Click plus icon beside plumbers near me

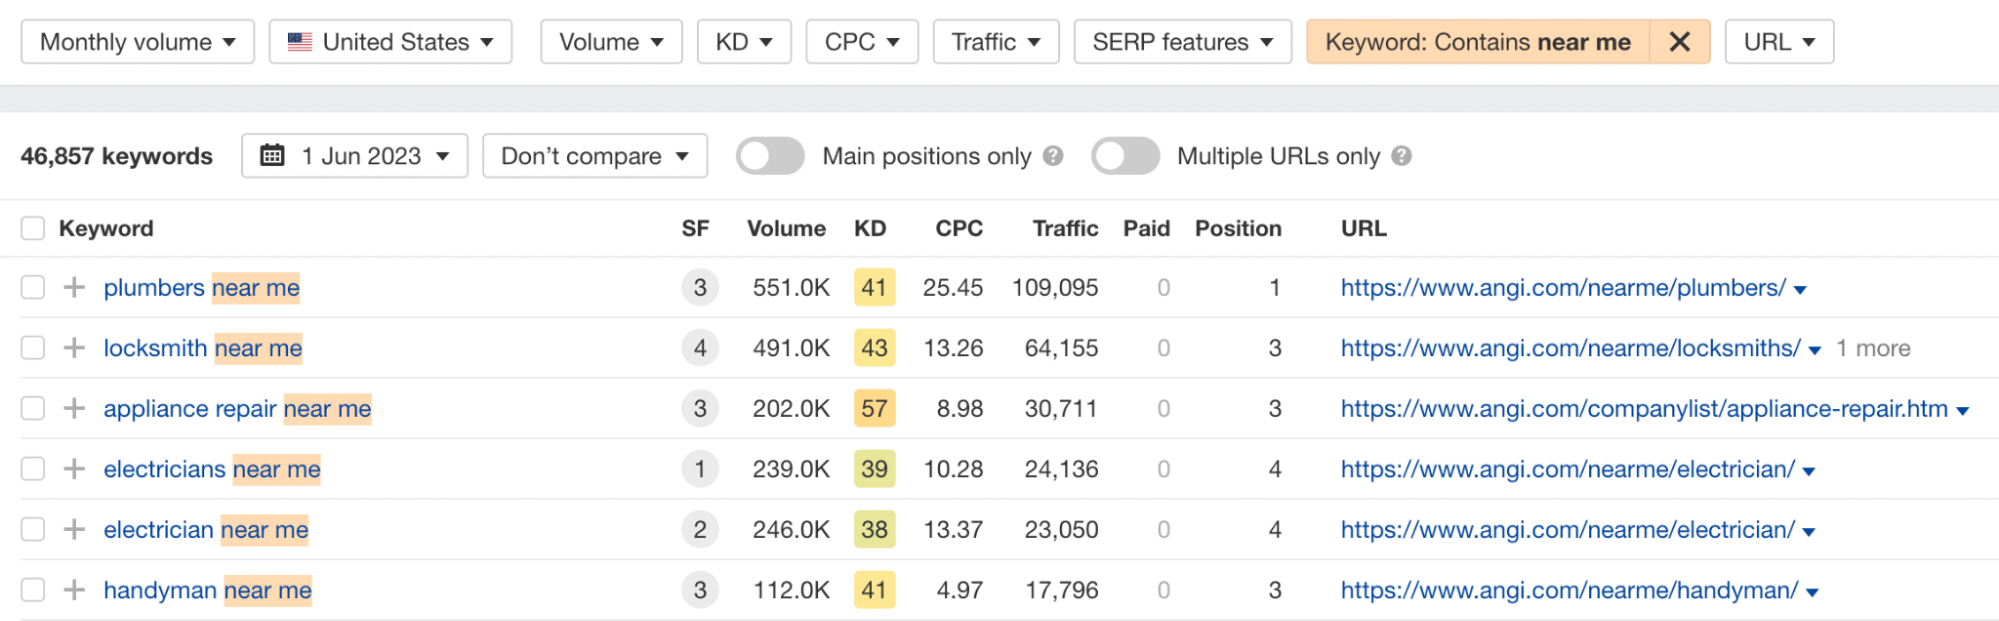coord(74,288)
